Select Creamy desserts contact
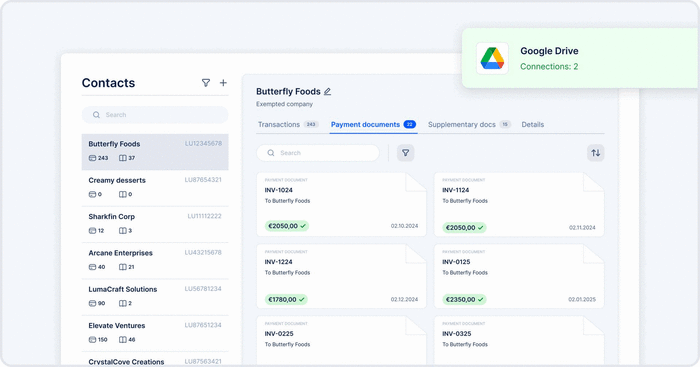The width and height of the screenshot is (700, 367). click(155, 188)
